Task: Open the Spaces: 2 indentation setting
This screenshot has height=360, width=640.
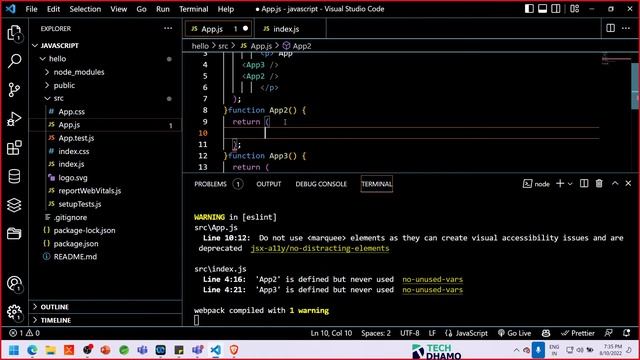Action: coord(376,333)
